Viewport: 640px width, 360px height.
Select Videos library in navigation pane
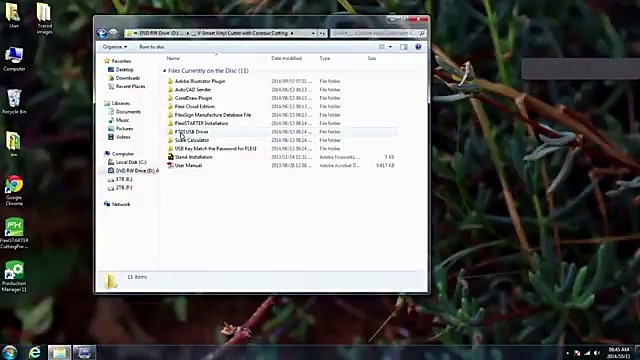(x=119, y=137)
